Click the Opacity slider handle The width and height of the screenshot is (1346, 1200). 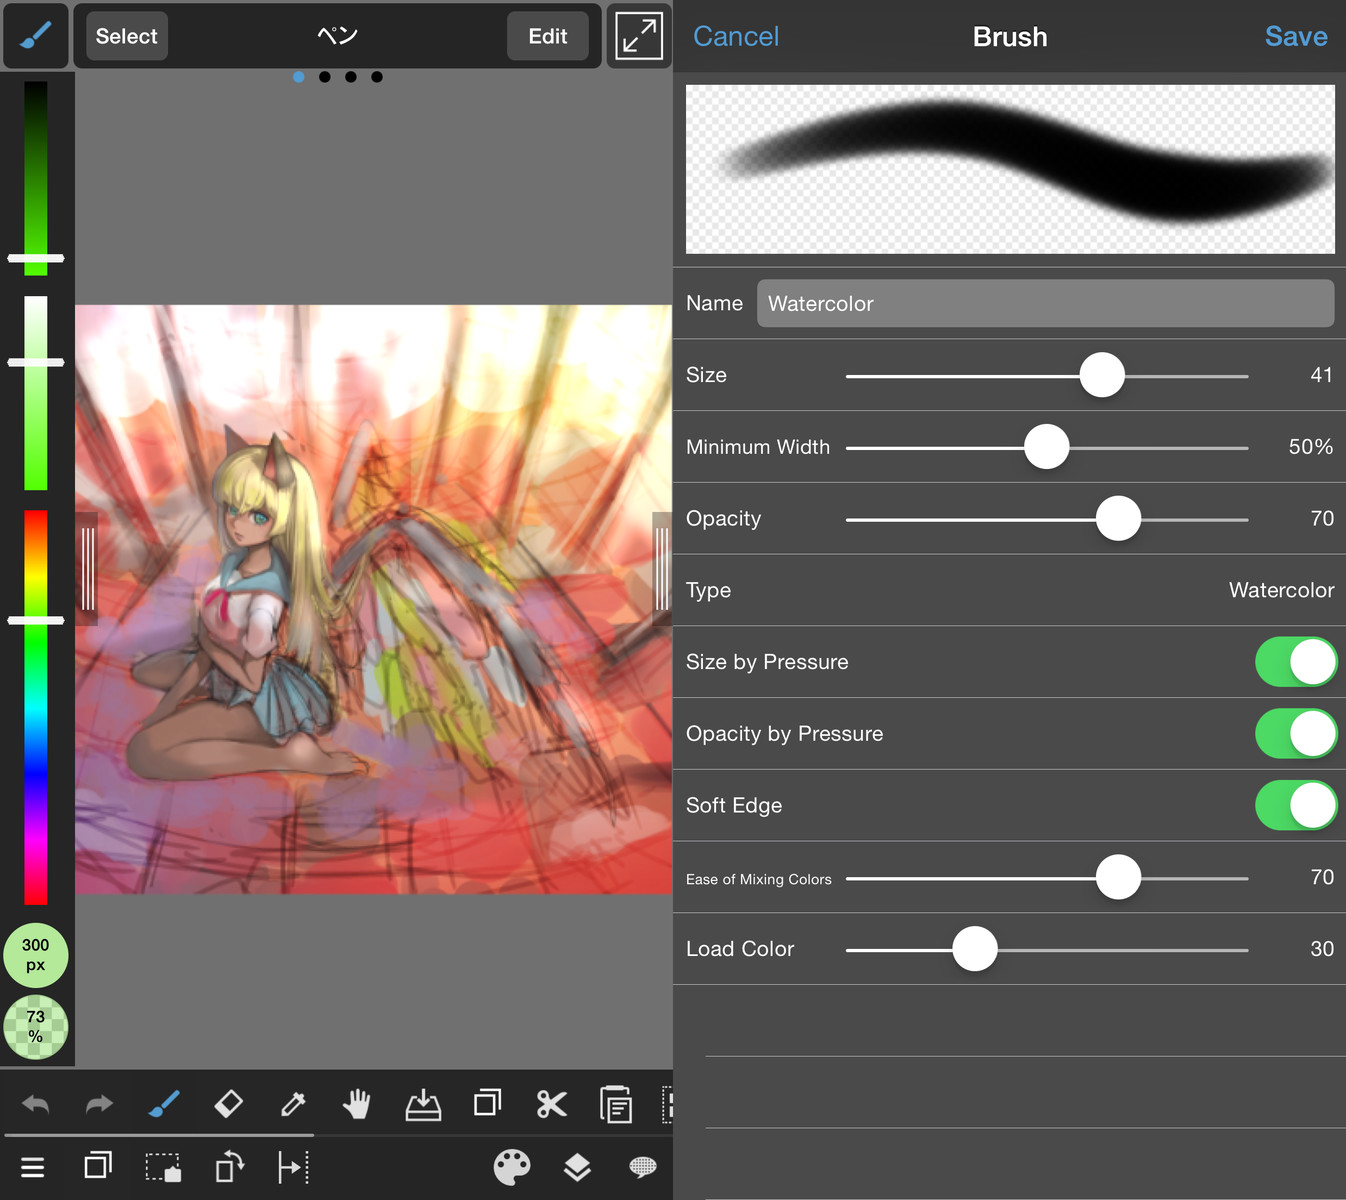click(1118, 519)
